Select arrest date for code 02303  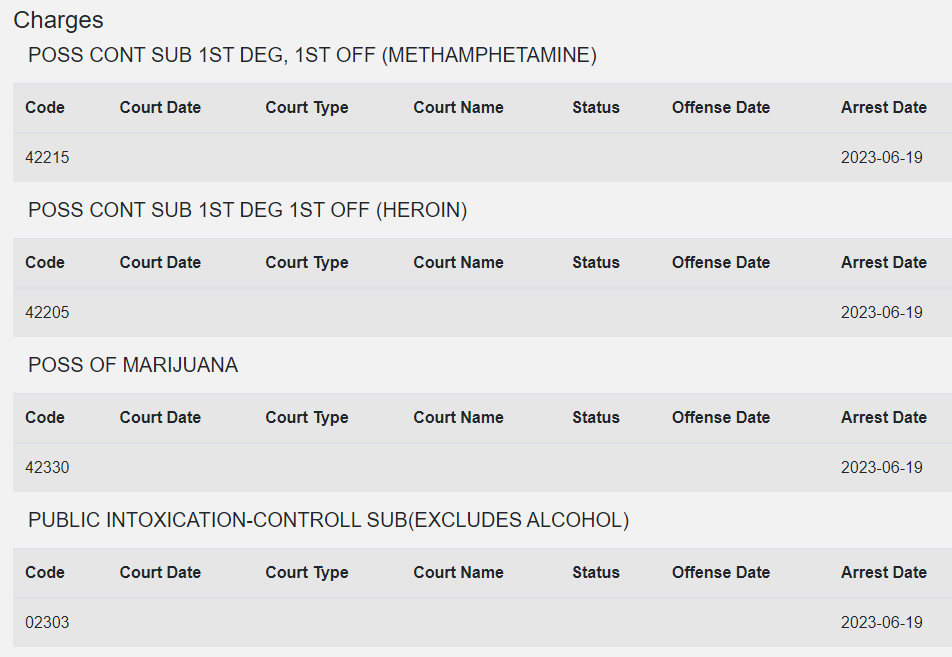[882, 622]
